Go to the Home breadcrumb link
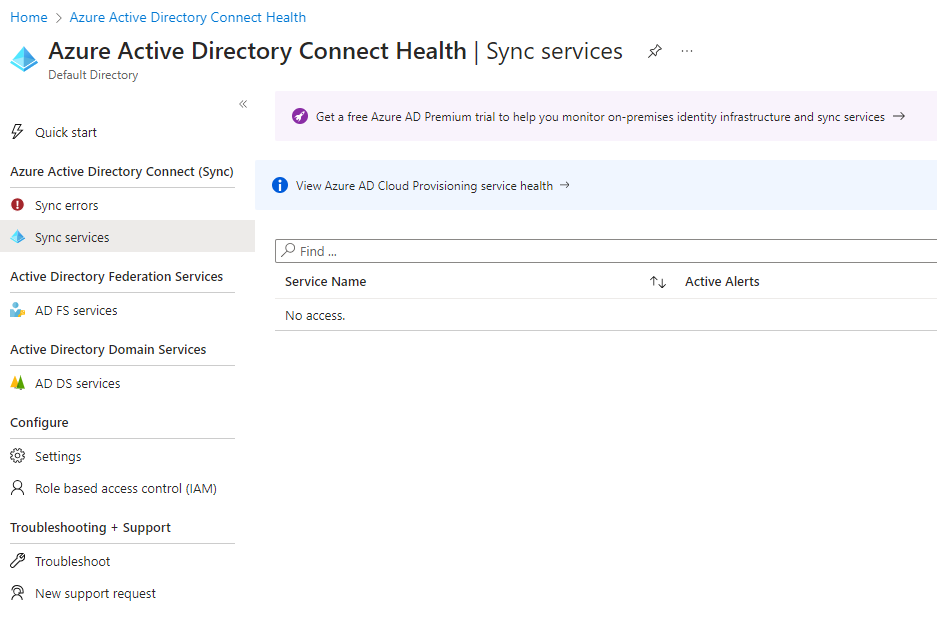Screen dimensions: 937x623 click(x=28, y=17)
